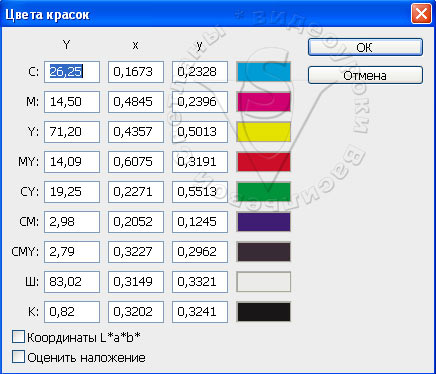Select the black K color swatch
The height and width of the screenshot is (374, 436).
tap(264, 312)
